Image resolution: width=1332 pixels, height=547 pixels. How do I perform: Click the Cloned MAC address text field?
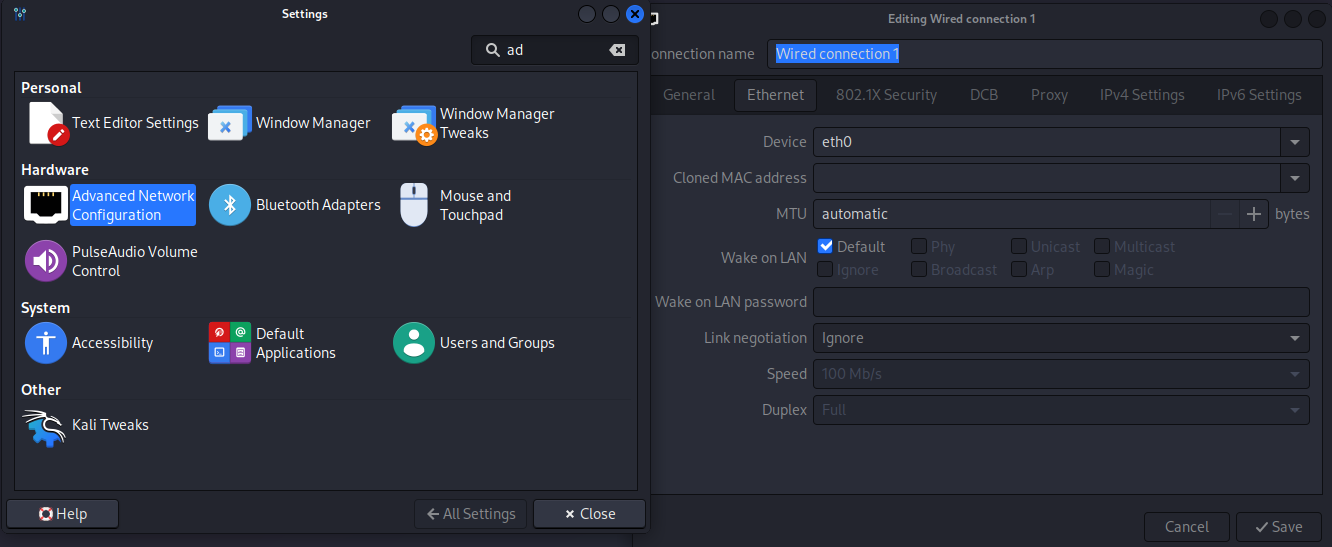pos(1047,178)
